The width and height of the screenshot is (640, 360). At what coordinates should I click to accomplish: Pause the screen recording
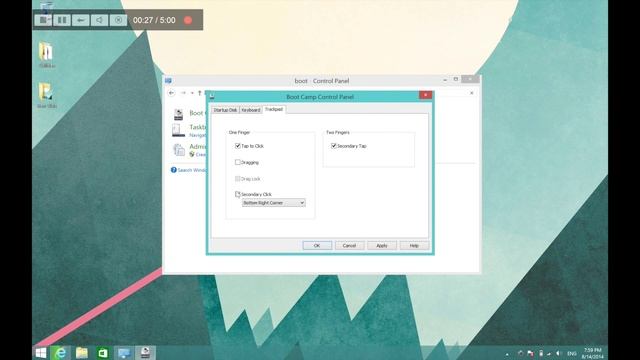click(x=62, y=20)
